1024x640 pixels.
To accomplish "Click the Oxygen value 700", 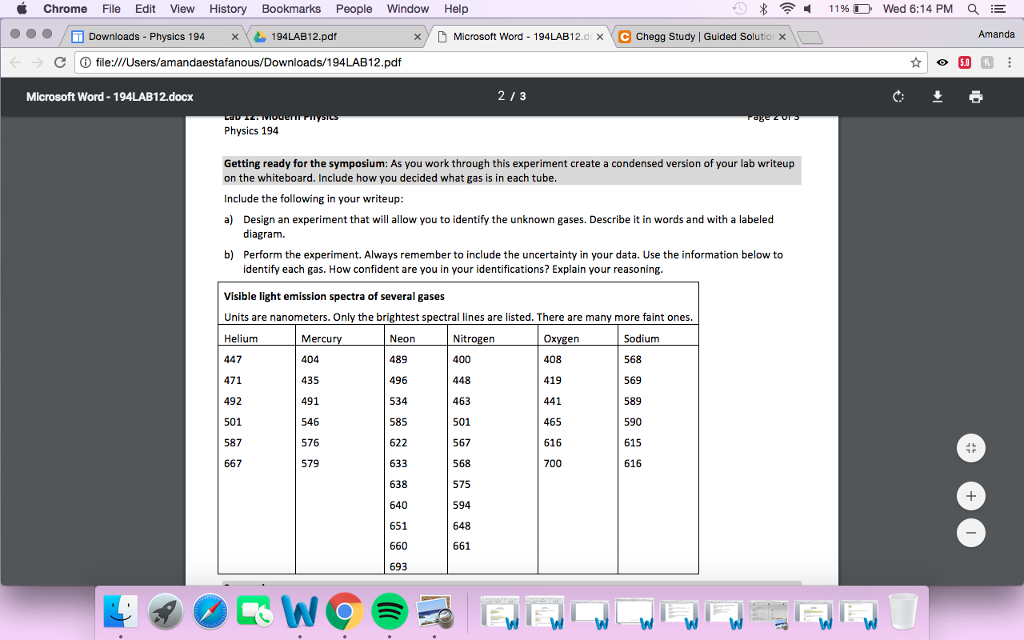I will tap(552, 463).
